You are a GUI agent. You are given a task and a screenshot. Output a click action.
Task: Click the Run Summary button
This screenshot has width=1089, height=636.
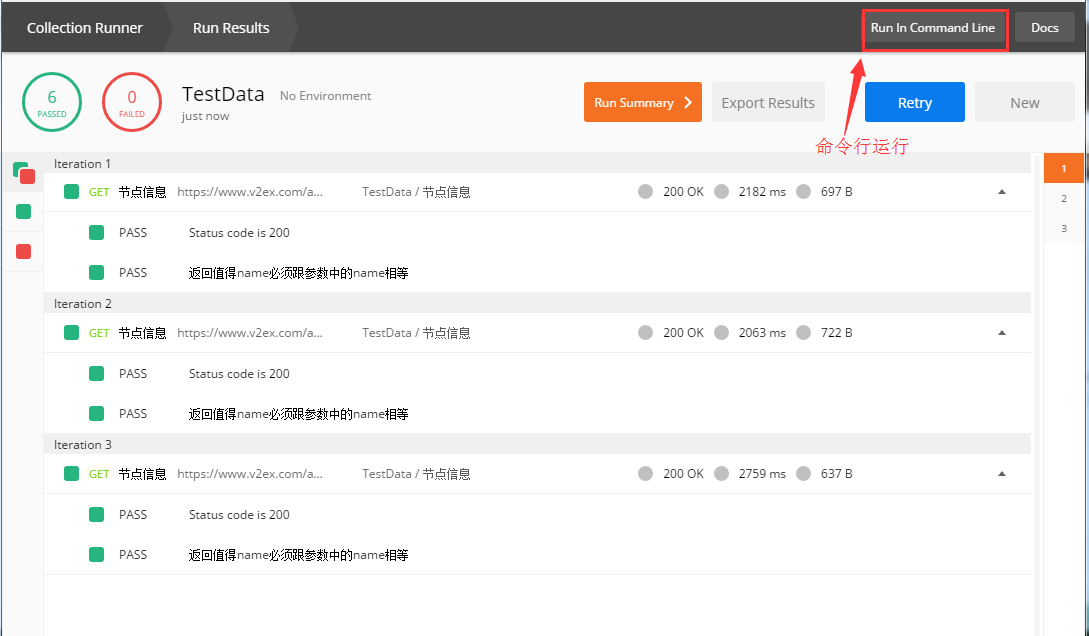point(642,102)
